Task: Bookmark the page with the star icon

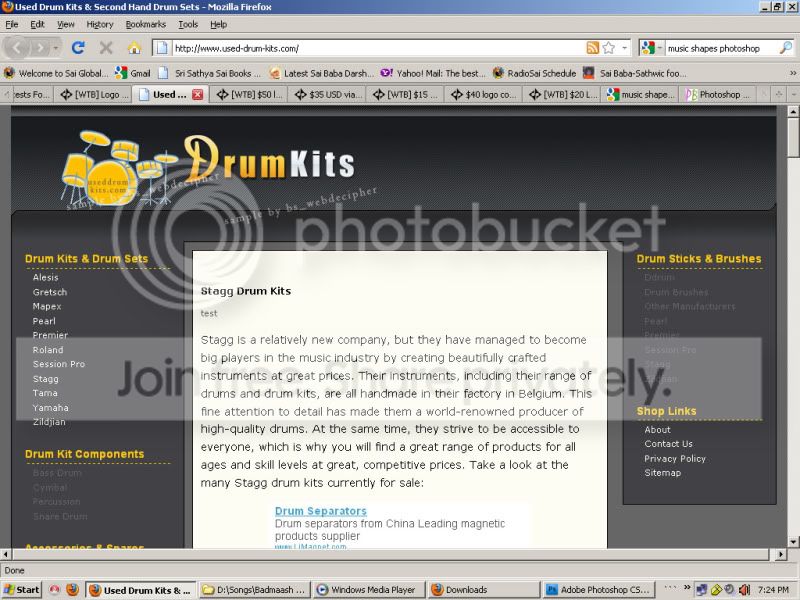Action: pos(609,48)
